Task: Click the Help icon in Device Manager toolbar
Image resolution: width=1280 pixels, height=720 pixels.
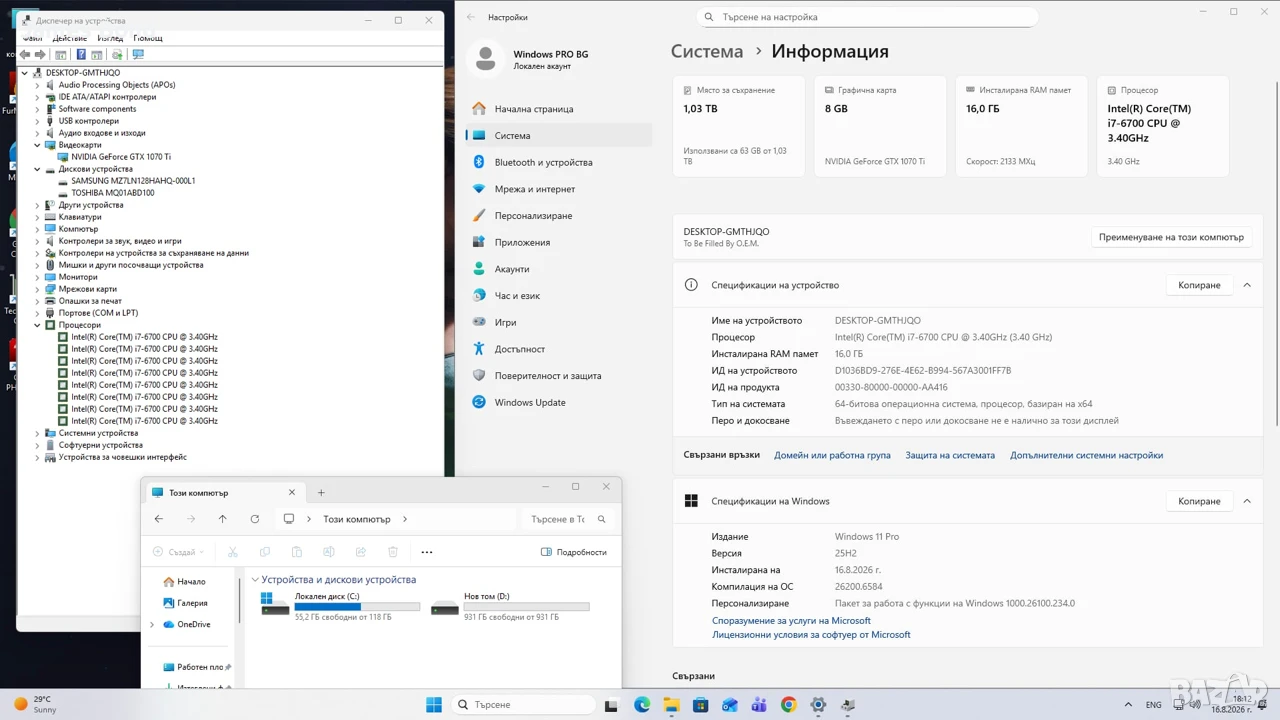Action: [x=81, y=55]
